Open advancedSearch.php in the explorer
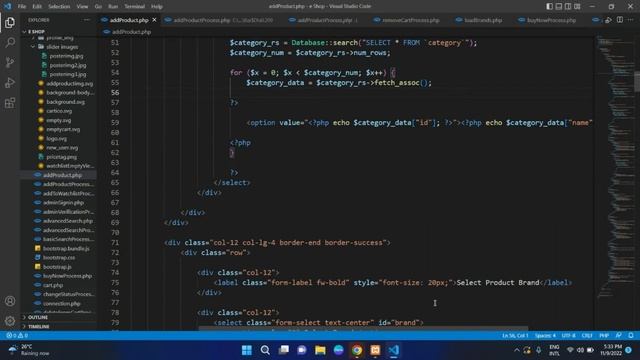640x360 pixels. pyautogui.click(x=68, y=221)
